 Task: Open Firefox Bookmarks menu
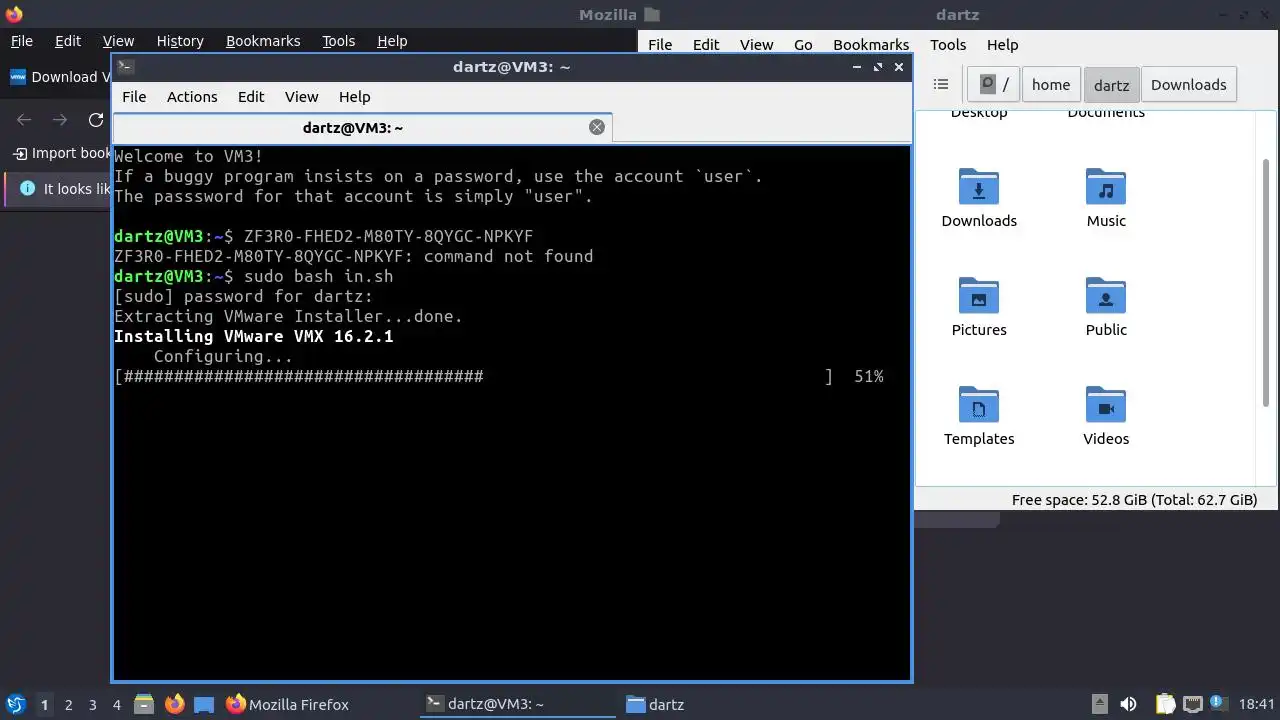click(263, 41)
